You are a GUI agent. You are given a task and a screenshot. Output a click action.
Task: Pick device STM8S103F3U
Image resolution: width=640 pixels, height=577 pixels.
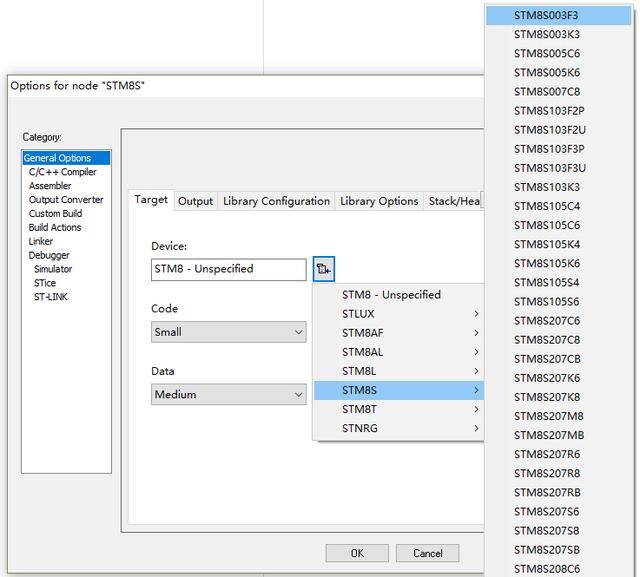coord(558,168)
